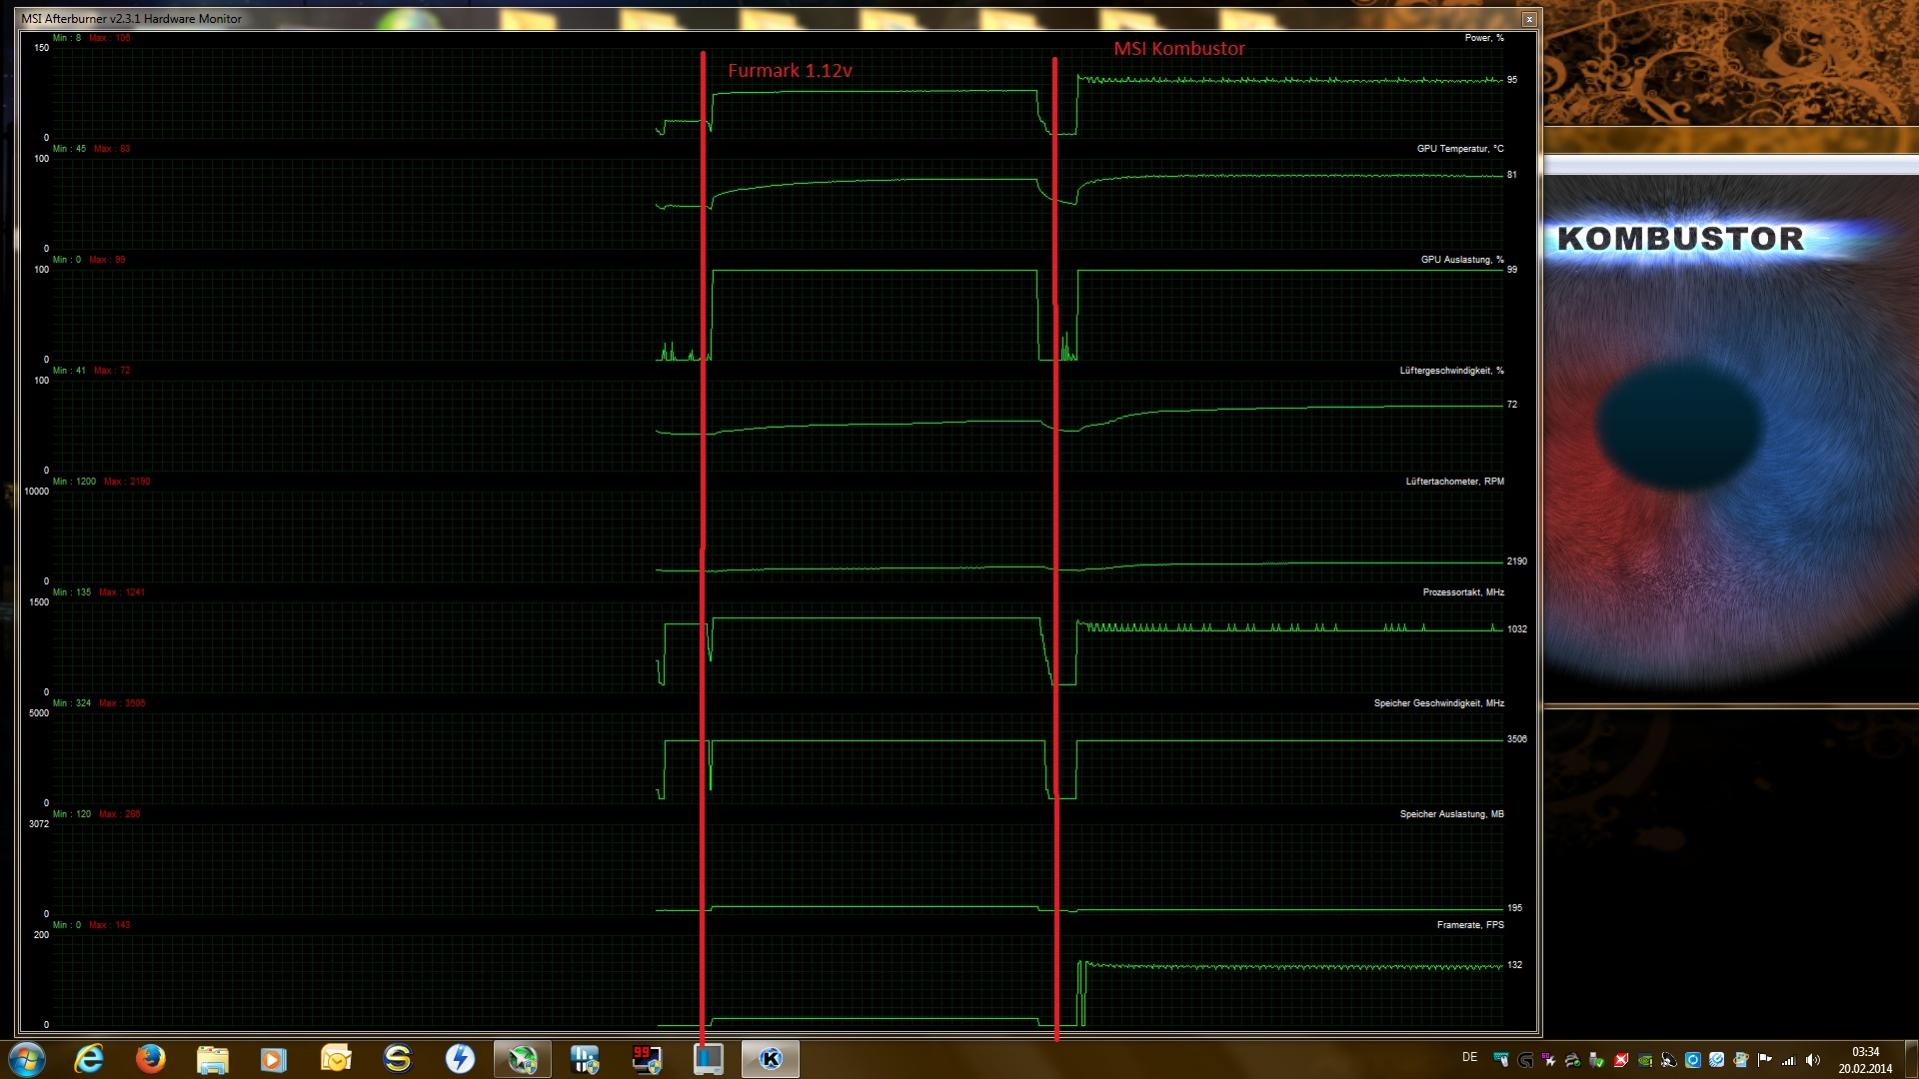1919x1079 pixels.
Task: Open the red 99 monitor taskbar icon
Action: (646, 1059)
